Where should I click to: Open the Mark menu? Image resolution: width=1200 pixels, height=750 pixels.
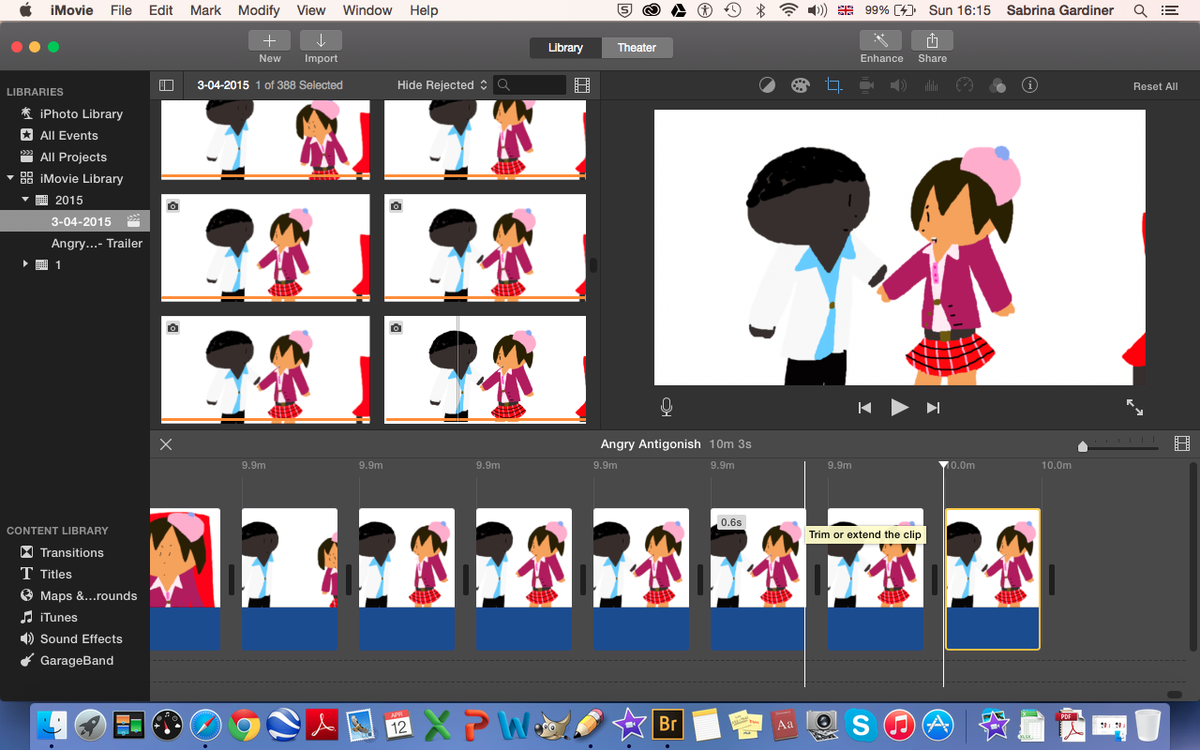point(206,10)
